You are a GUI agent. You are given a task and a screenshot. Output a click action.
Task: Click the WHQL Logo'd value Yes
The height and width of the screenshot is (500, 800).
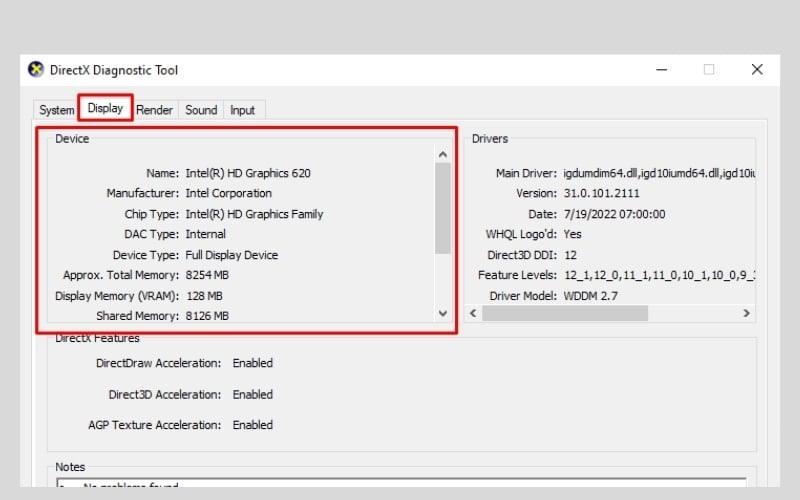point(572,234)
